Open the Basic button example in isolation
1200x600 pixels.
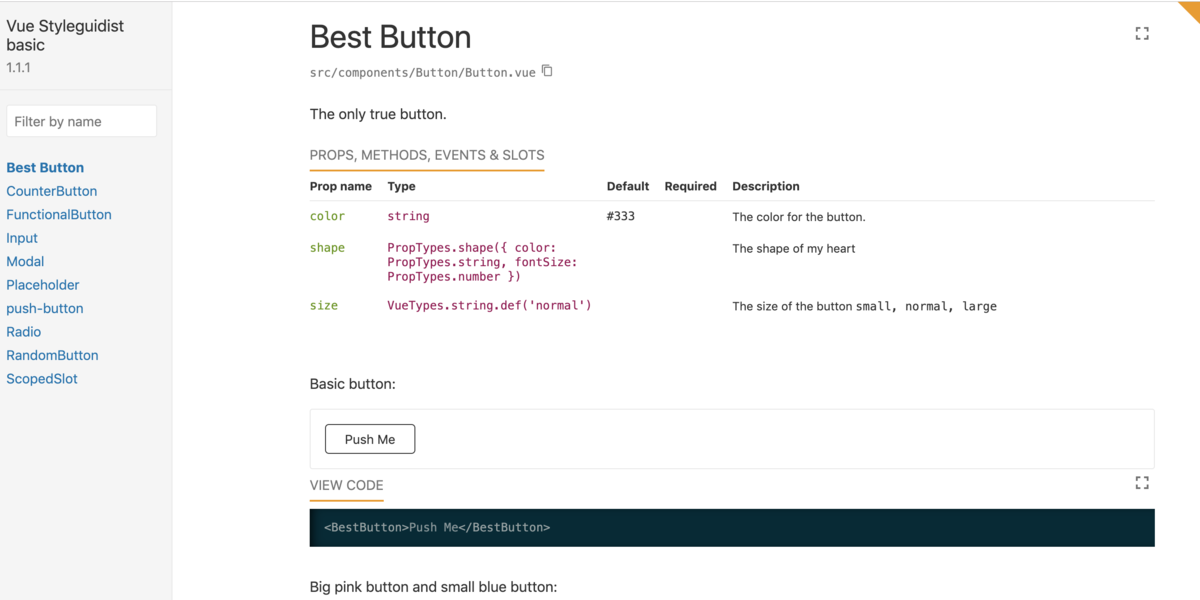tap(1142, 483)
